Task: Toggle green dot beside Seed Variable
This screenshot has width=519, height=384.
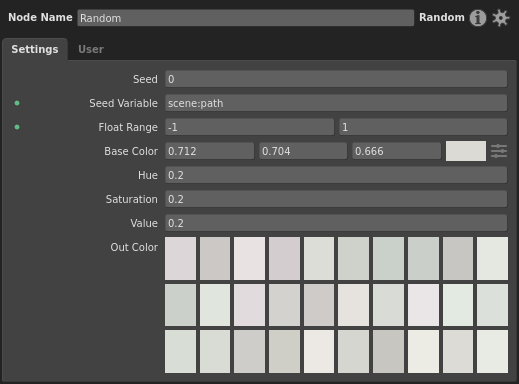Action: pyautogui.click(x=17, y=103)
